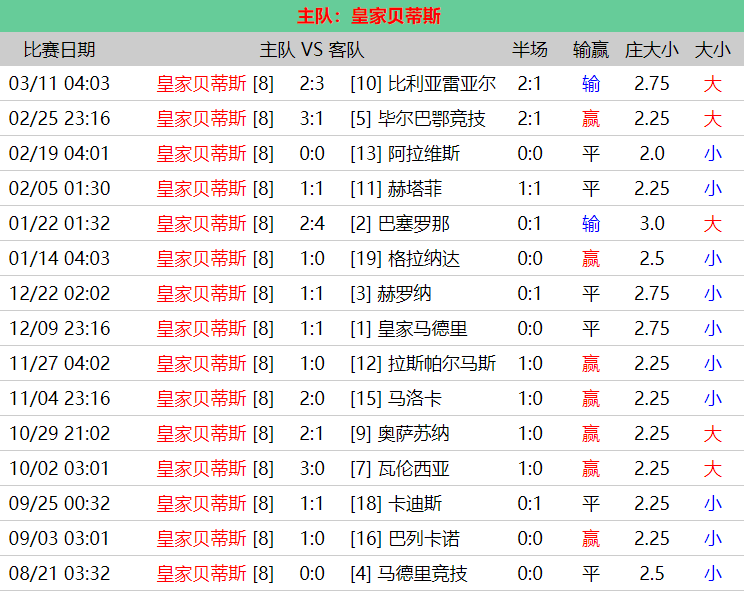Click the 3.0 handicap value
744x592 pixels.
(x=652, y=224)
